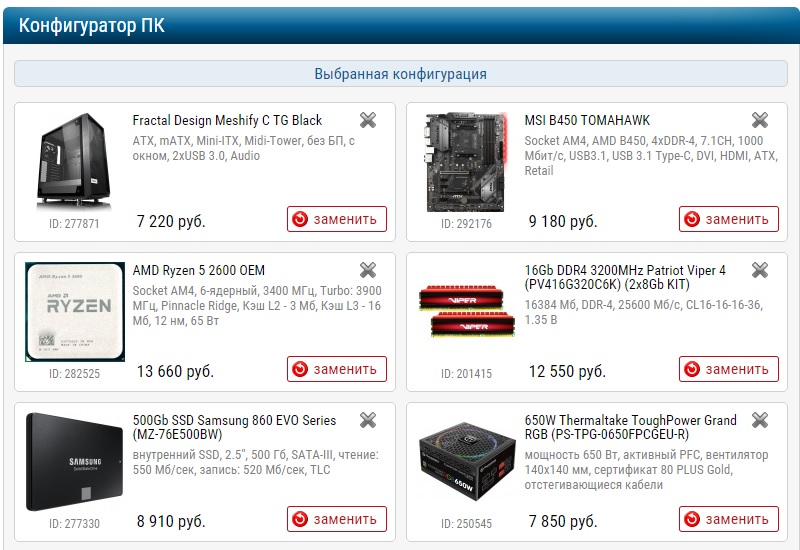
Task: Open the AMD Ryzen 5 2600 OEM title link
Action: pyautogui.click(x=198, y=270)
